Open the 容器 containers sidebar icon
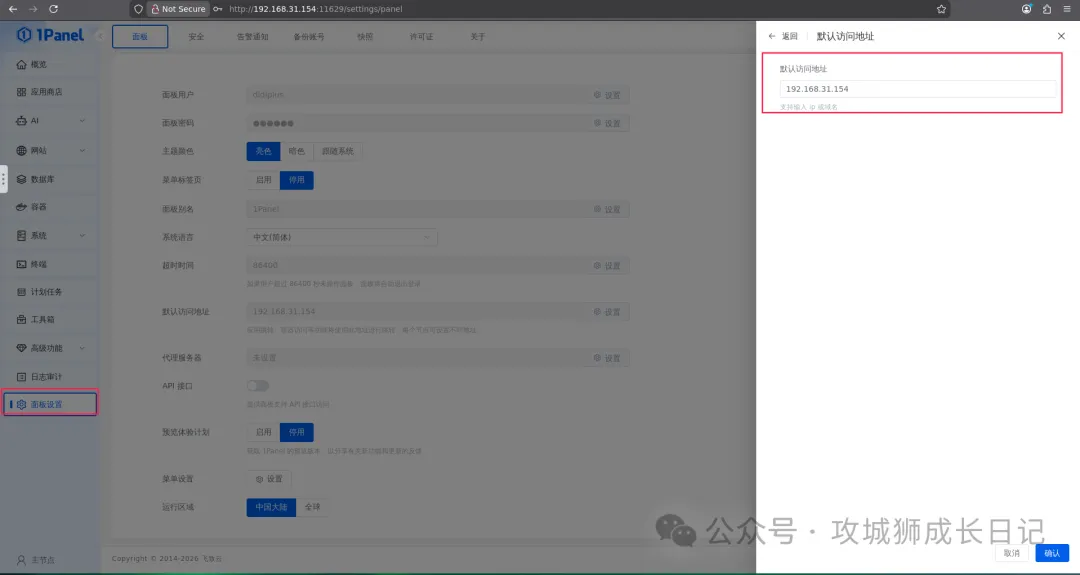Screen dimensions: 1080x575 click(22, 207)
